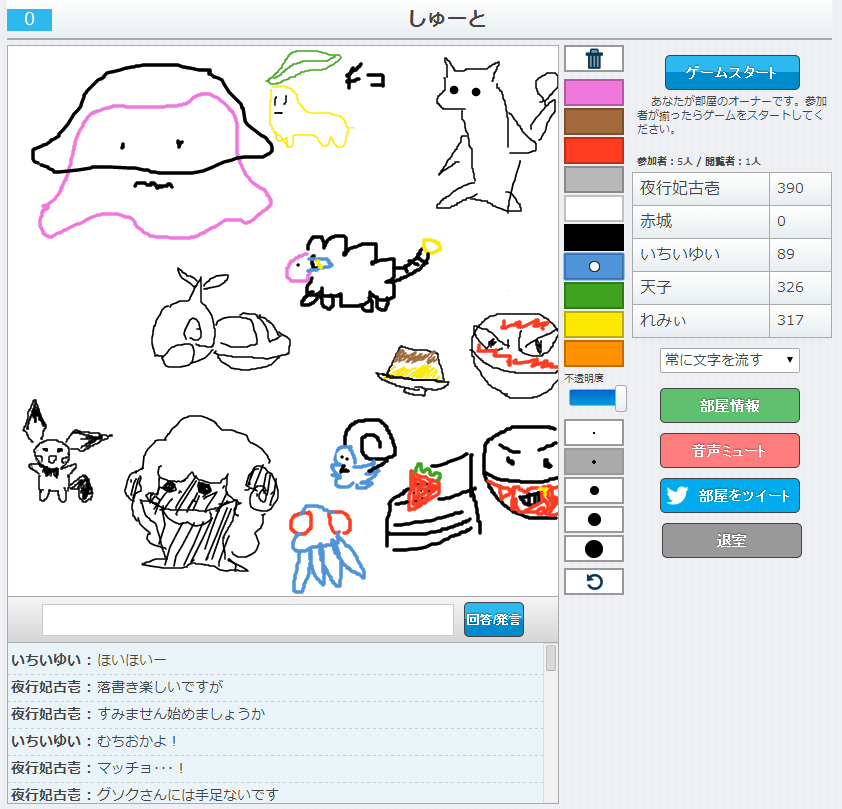
Task: Click chat message すみません始めましょうか
Action: point(182,714)
